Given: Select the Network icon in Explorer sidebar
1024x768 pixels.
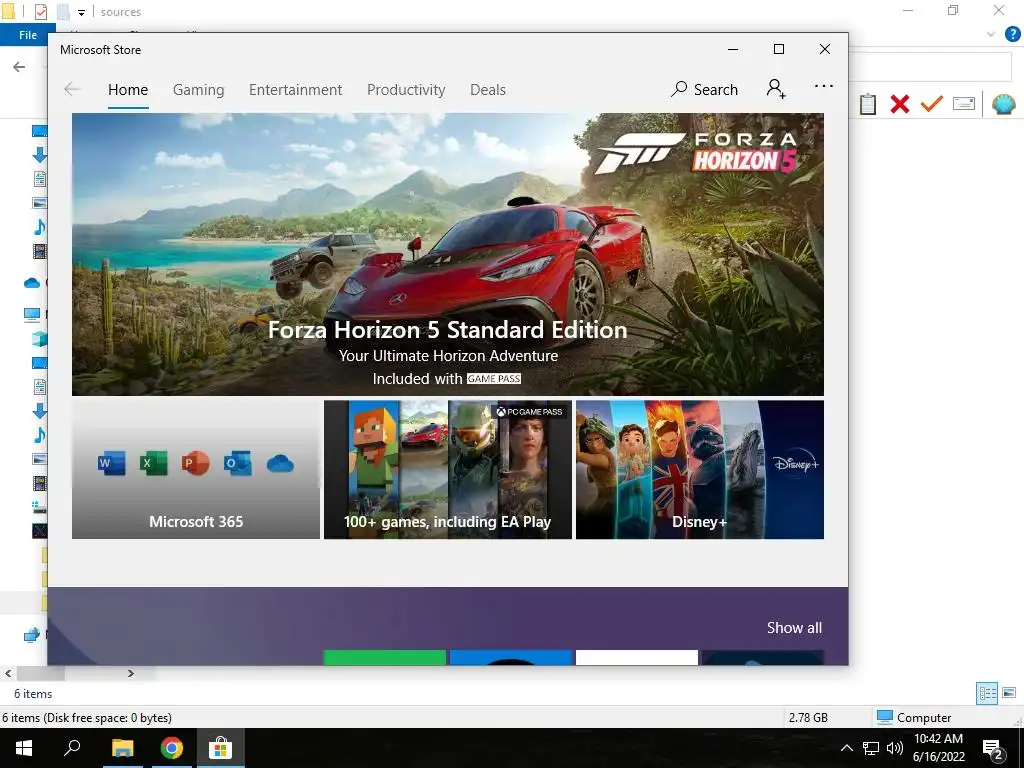Looking at the screenshot, I should pos(32,634).
